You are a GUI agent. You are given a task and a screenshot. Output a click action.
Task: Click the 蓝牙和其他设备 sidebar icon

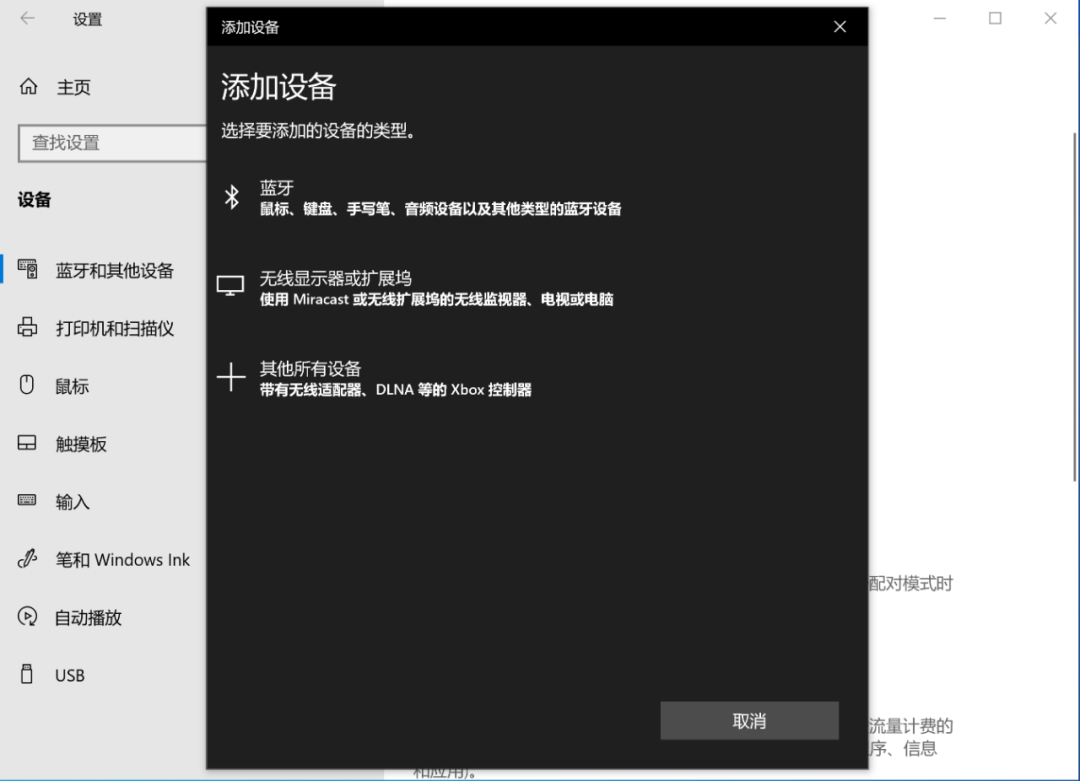pos(28,269)
